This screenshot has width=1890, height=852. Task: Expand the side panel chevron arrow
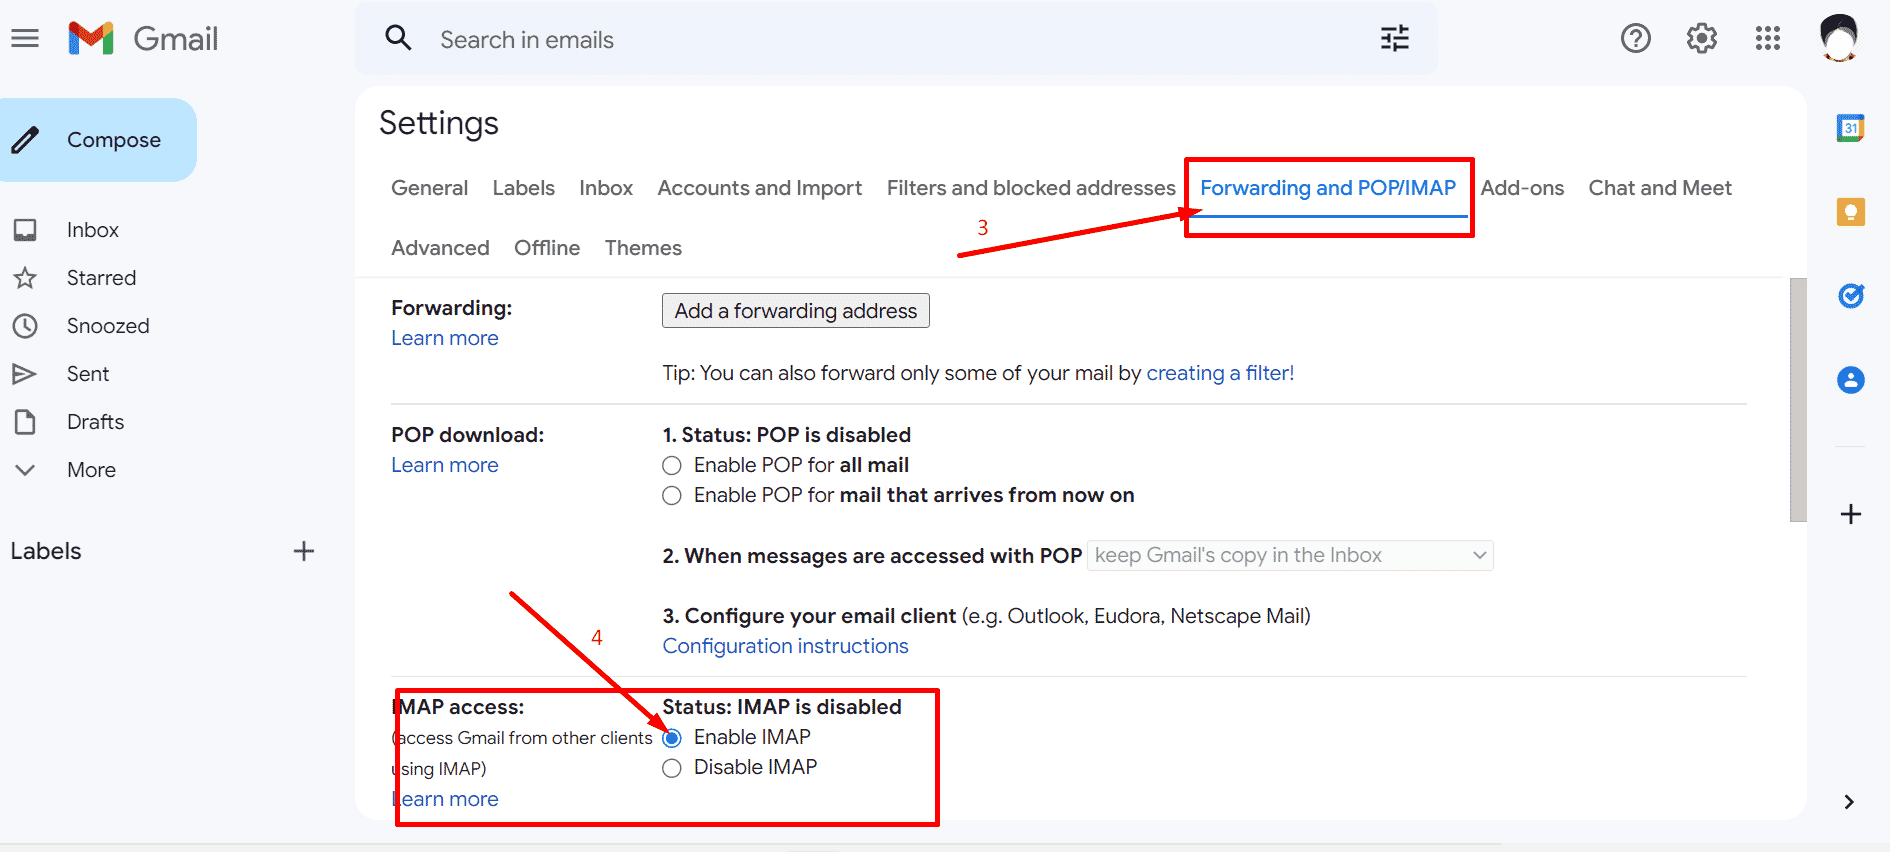tap(1849, 802)
